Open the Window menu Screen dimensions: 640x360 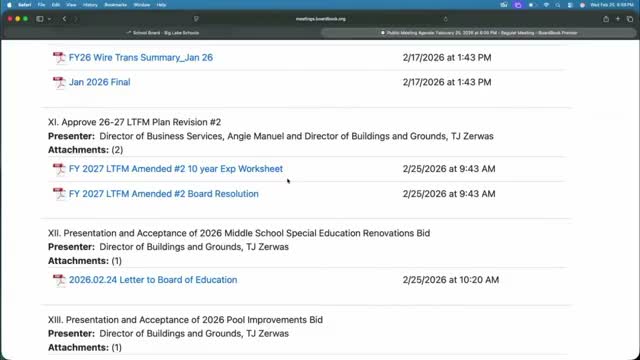pos(142,5)
